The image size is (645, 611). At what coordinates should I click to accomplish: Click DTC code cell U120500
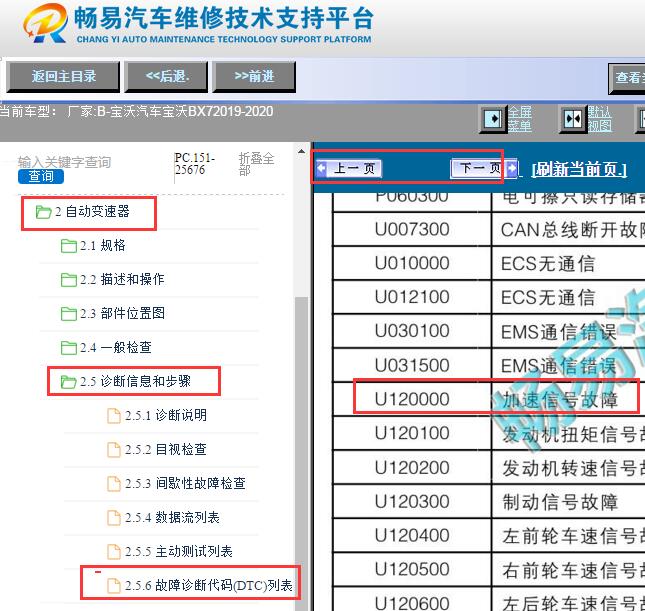coord(412,569)
